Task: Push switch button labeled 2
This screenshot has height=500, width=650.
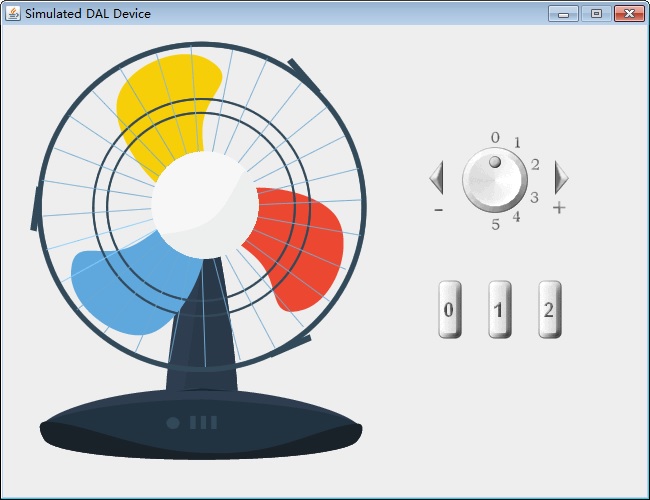Action: [x=550, y=309]
